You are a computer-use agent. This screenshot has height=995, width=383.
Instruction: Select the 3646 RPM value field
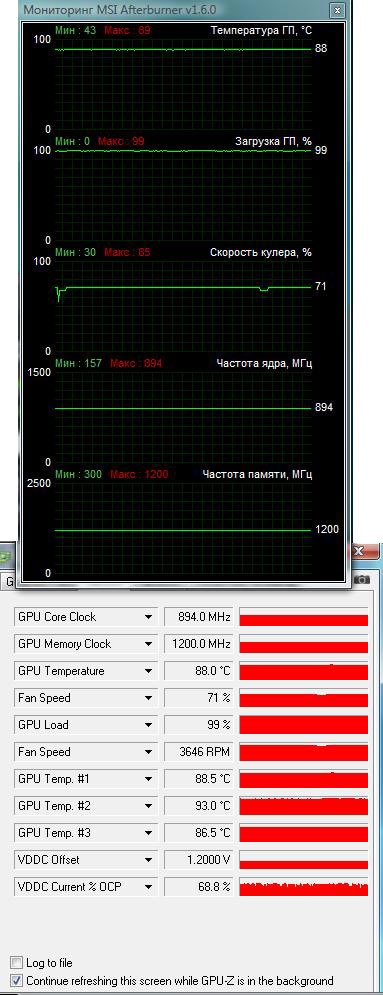199,752
